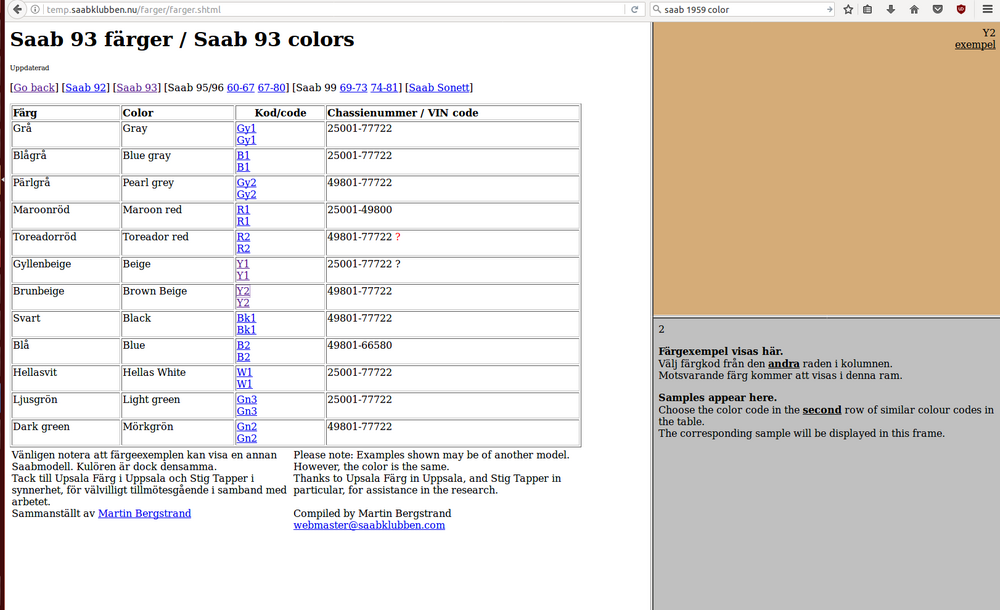Click the search magnifier icon

pyautogui.click(x=657, y=10)
